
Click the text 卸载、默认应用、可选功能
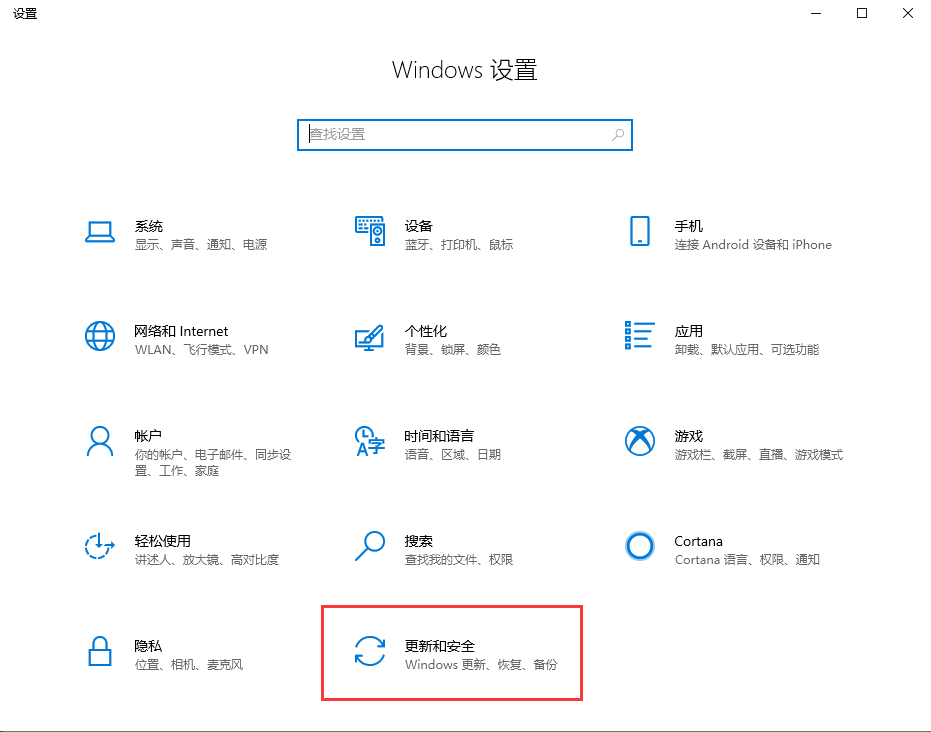(x=747, y=350)
